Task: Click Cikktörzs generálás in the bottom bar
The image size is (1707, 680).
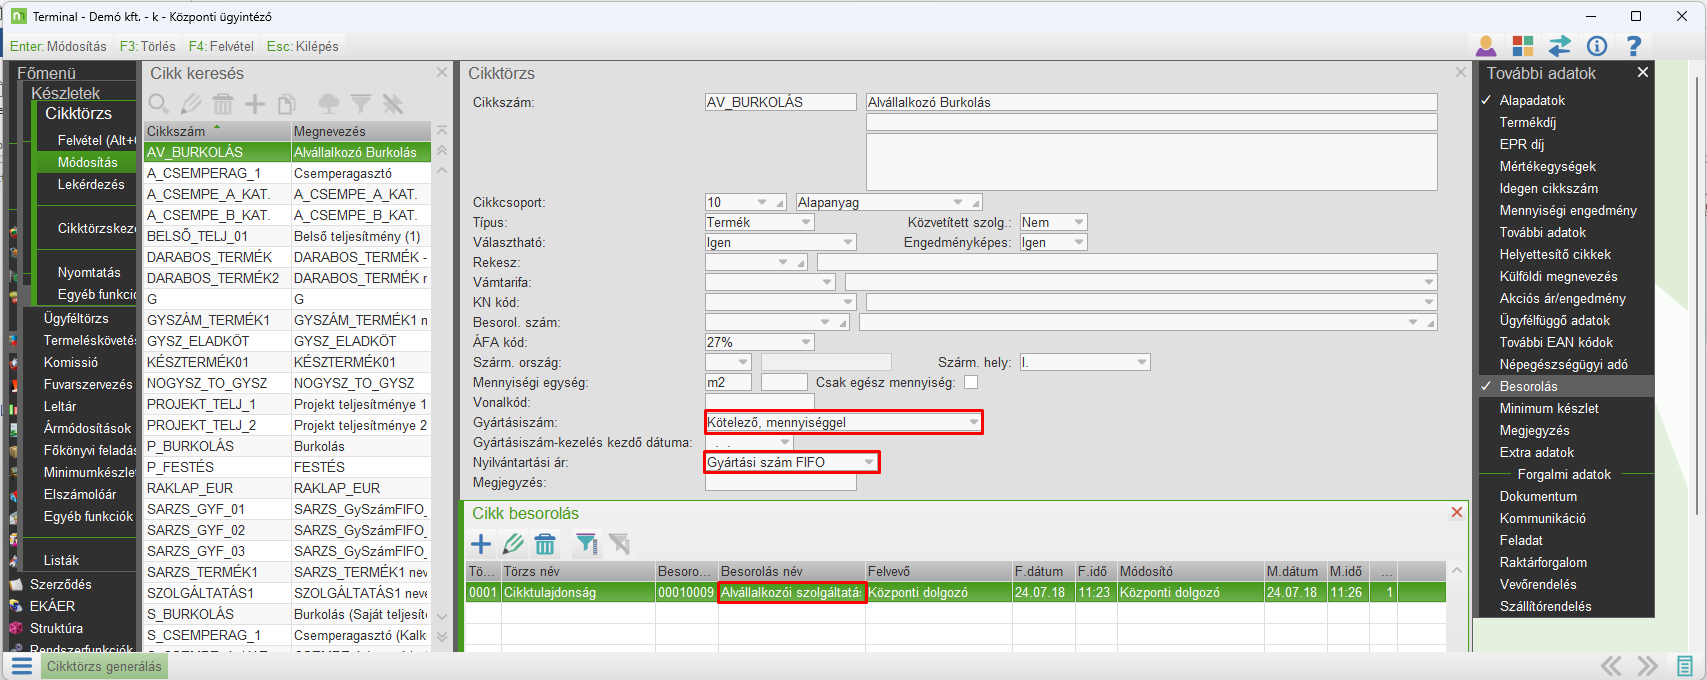Action: [104, 666]
